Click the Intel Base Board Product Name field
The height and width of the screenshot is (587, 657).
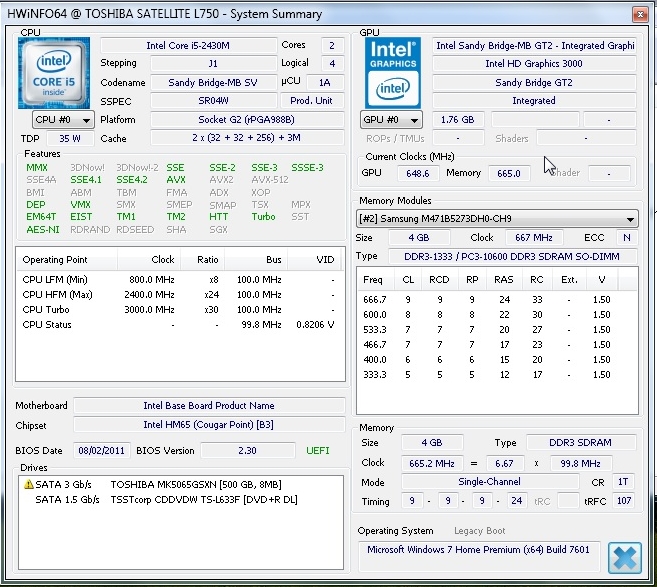click(x=209, y=406)
